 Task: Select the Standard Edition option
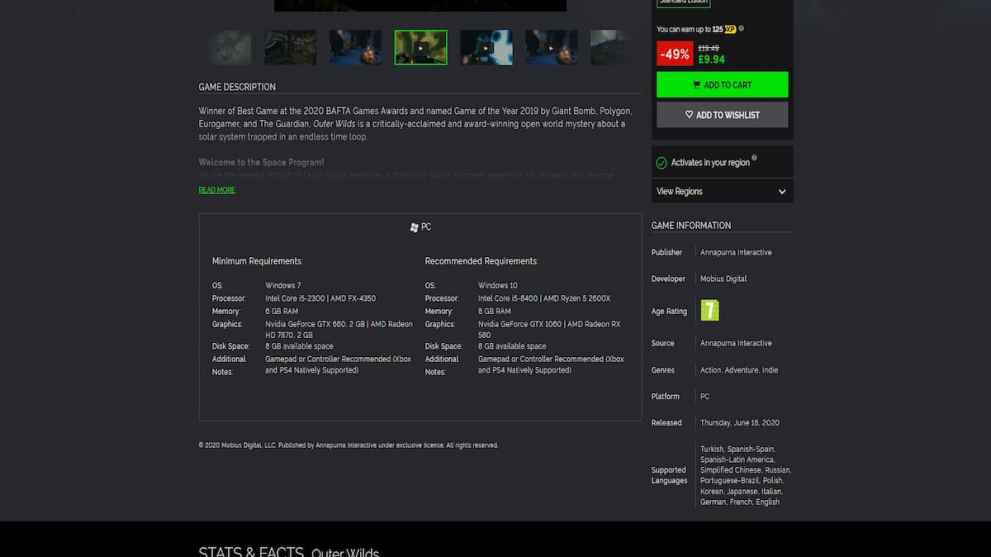[683, 3]
